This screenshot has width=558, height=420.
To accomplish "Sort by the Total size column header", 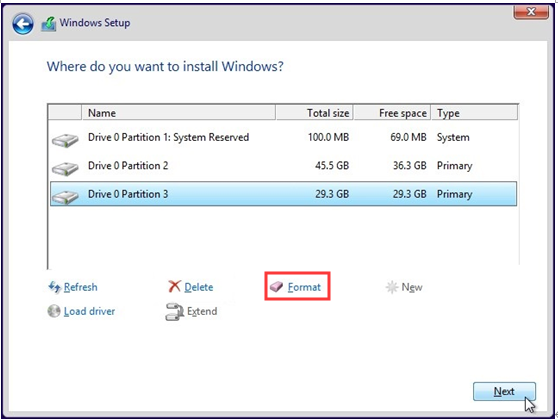I will pyautogui.click(x=315, y=113).
